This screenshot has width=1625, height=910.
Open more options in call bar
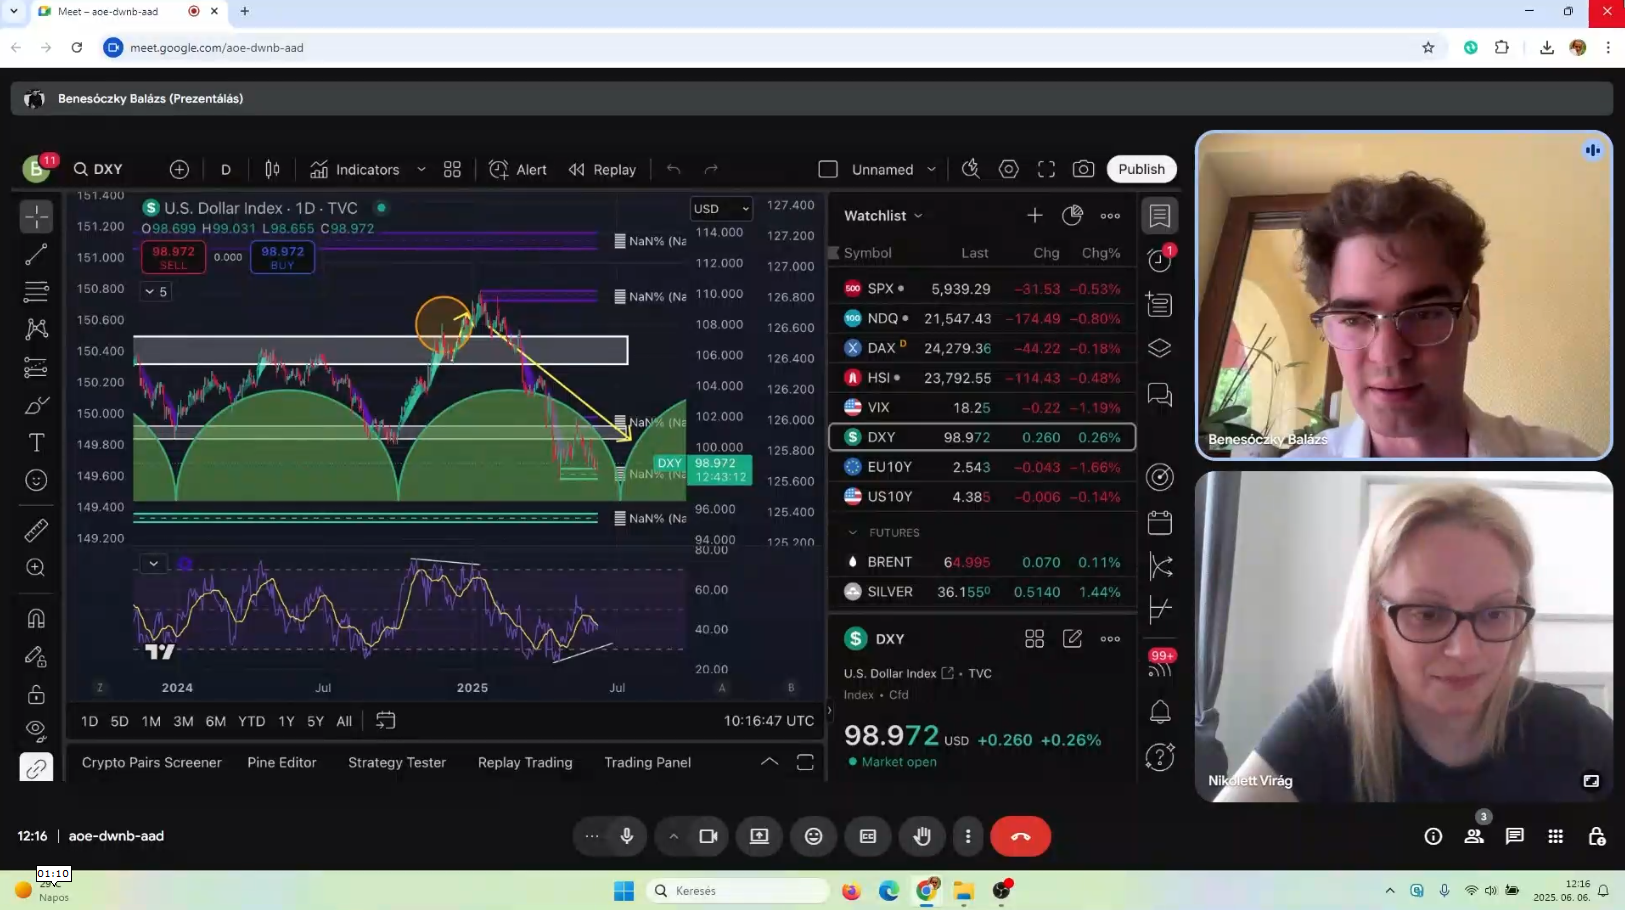968,836
